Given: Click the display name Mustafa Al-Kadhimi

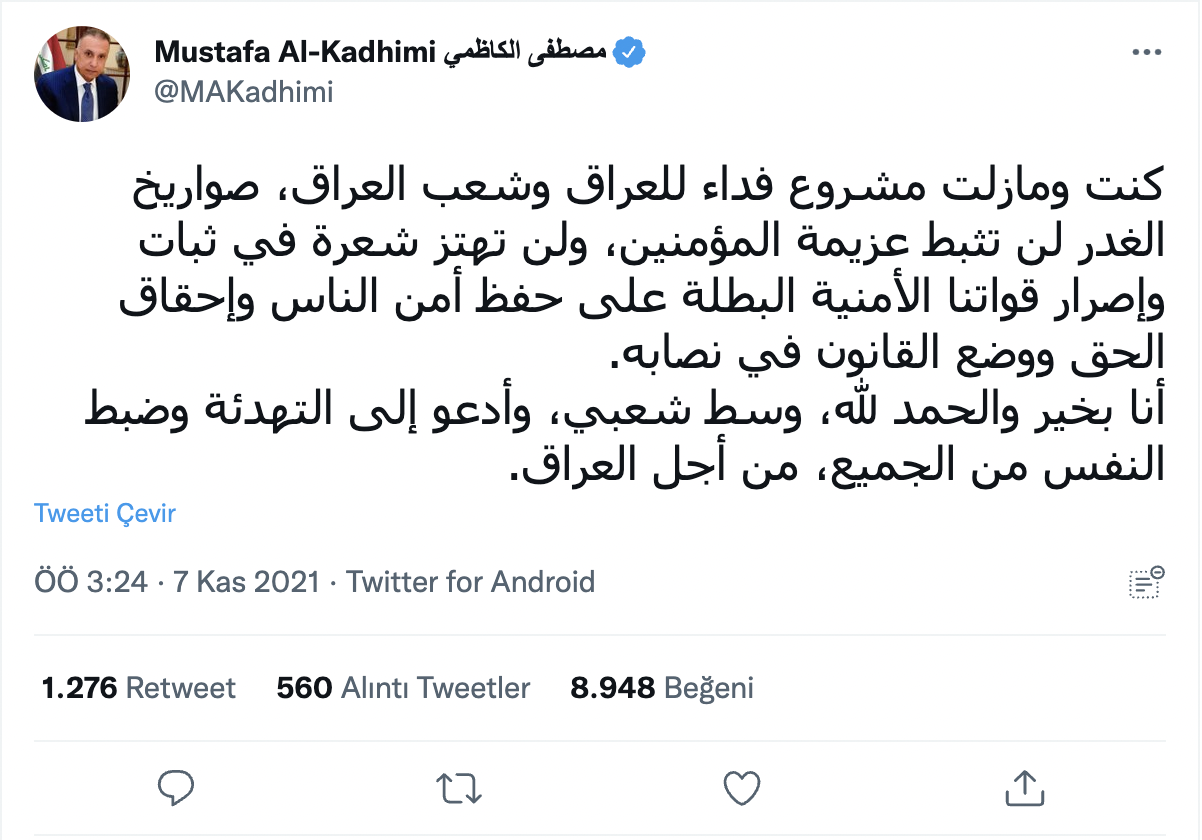Looking at the screenshot, I should pos(294,52).
